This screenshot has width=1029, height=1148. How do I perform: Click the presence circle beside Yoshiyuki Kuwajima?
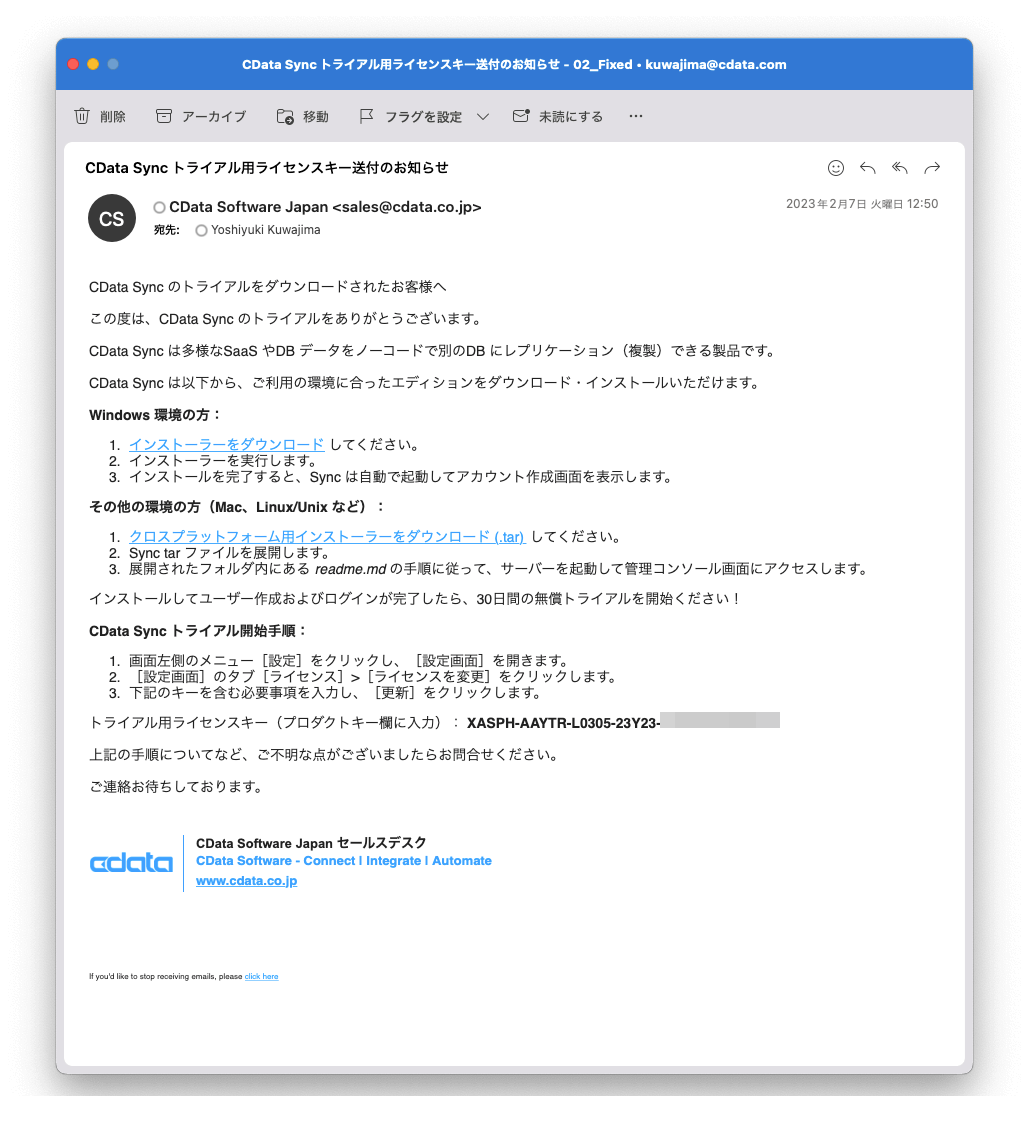tap(201, 231)
